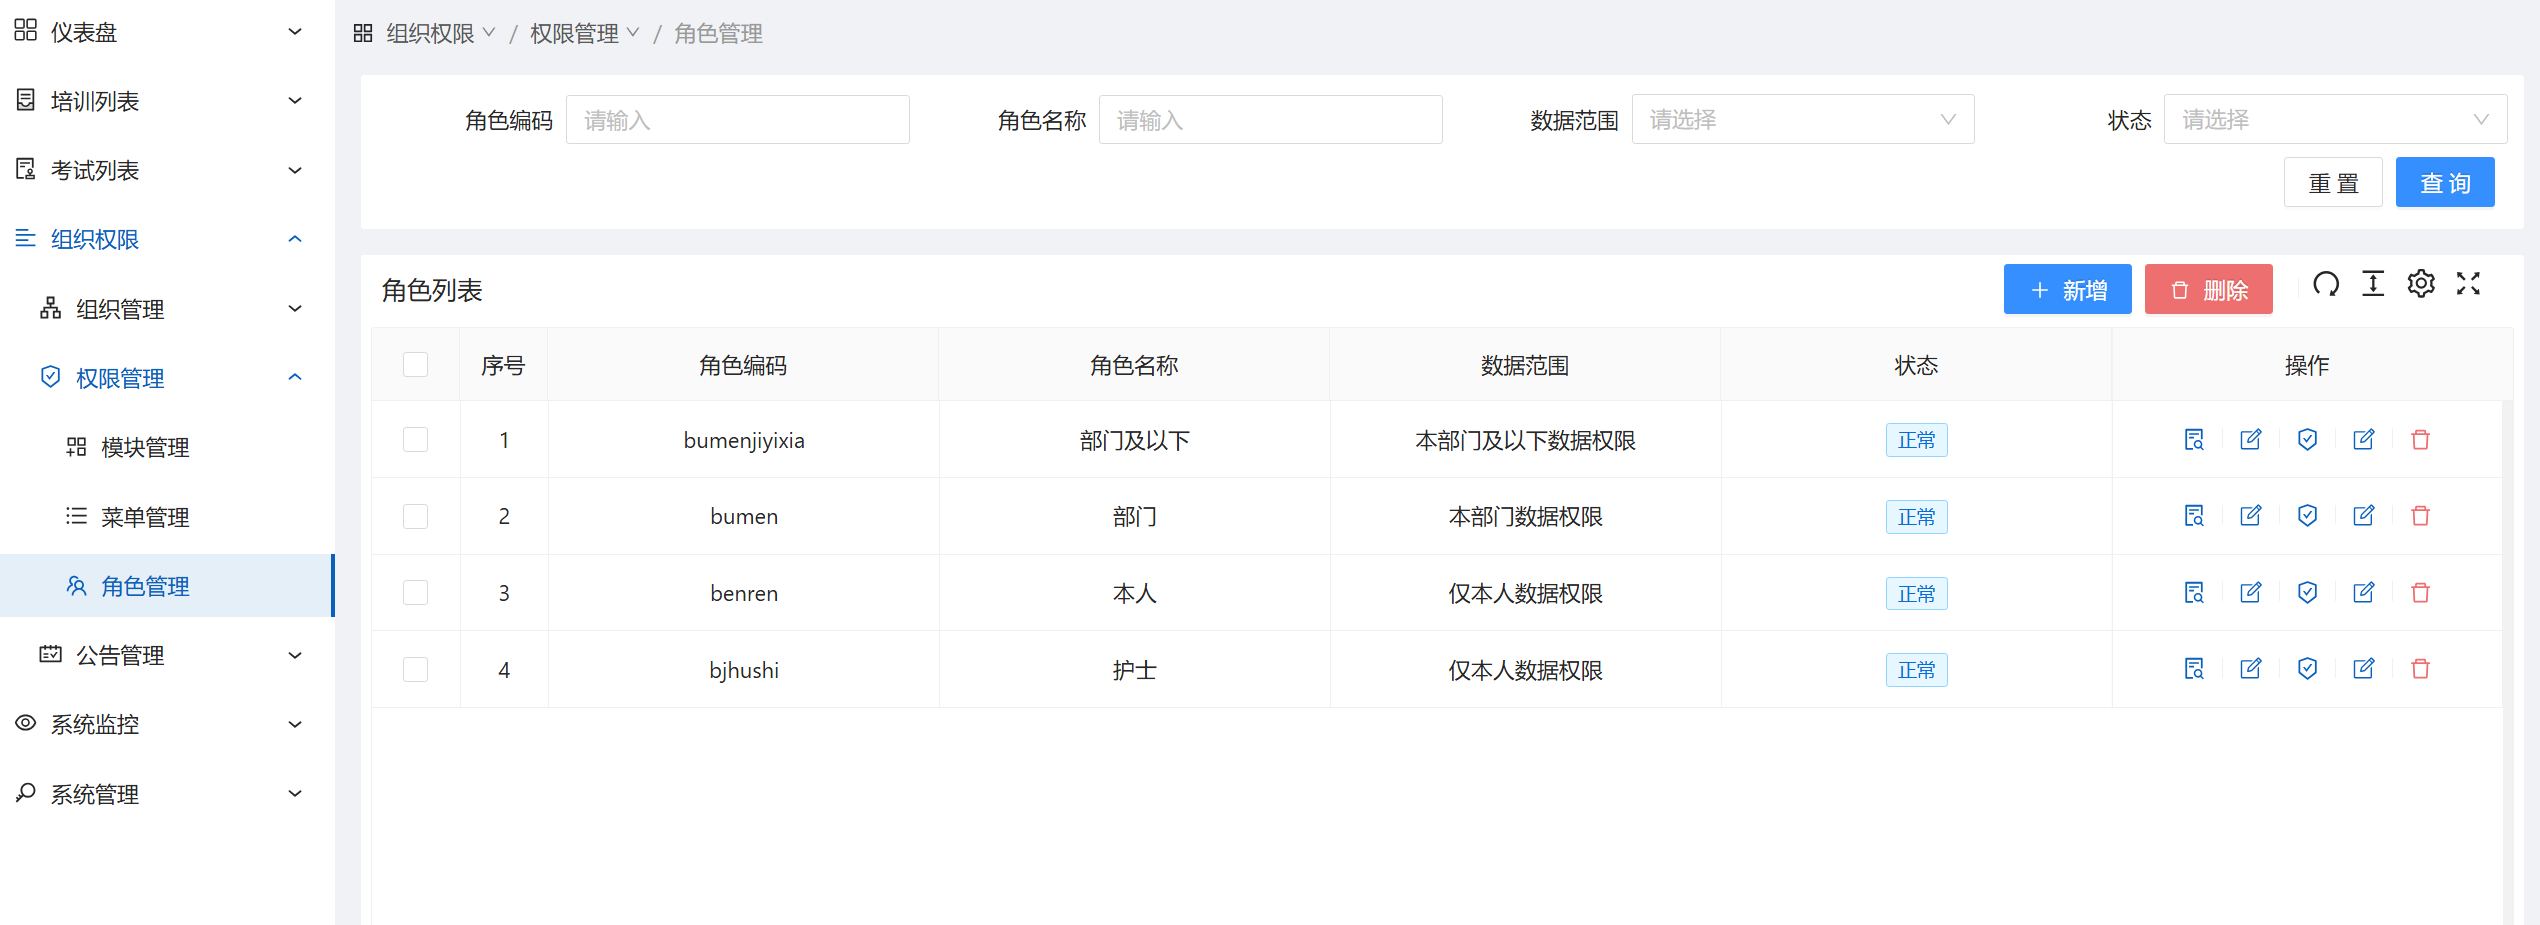Open 模块管理 in the sidebar
The height and width of the screenshot is (925, 2540).
[x=145, y=447]
